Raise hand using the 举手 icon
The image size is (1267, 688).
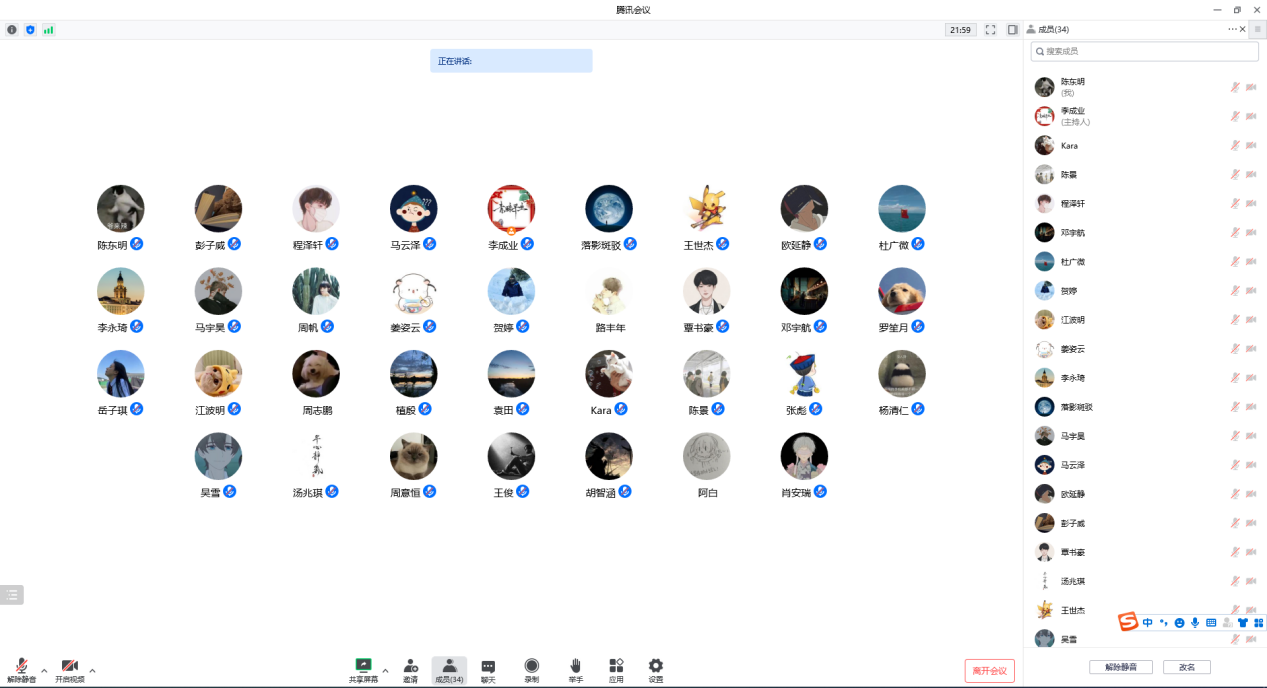575,669
